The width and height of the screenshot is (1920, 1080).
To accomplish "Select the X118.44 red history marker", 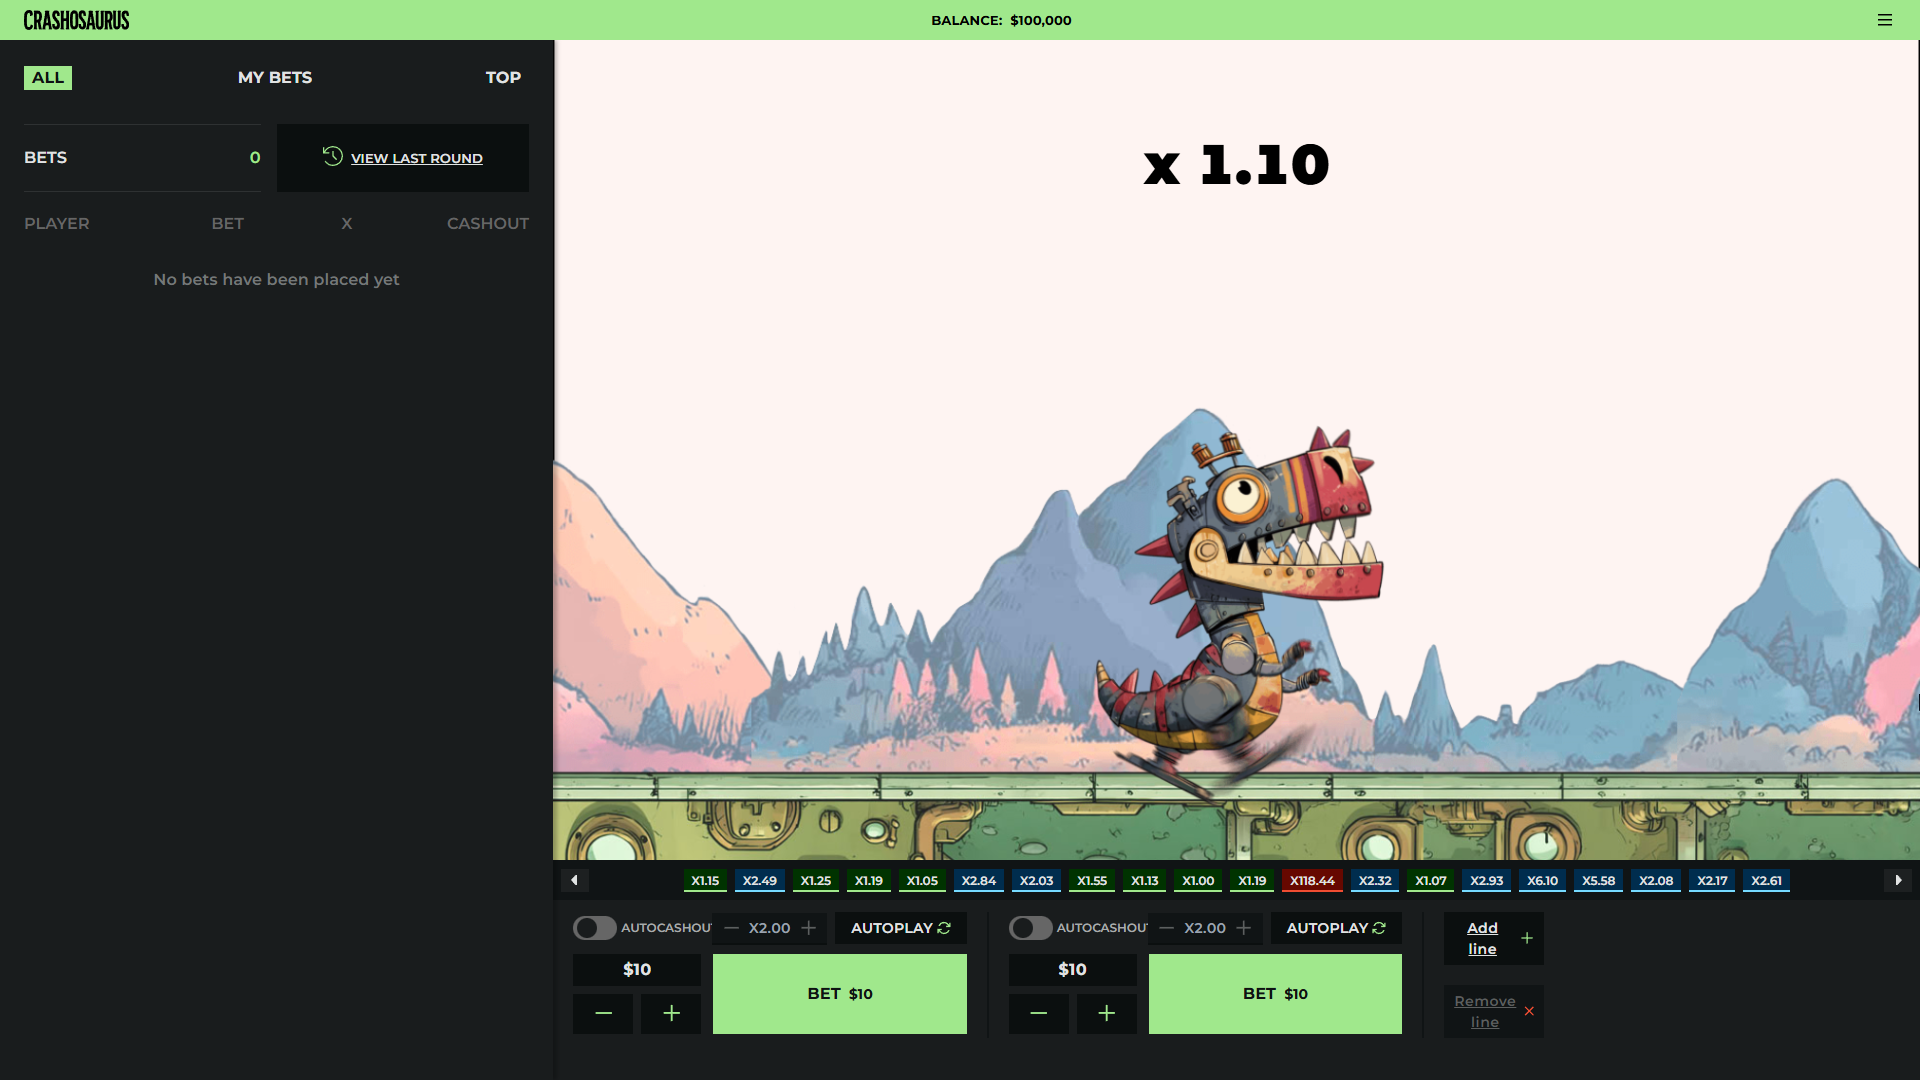I will (1311, 881).
